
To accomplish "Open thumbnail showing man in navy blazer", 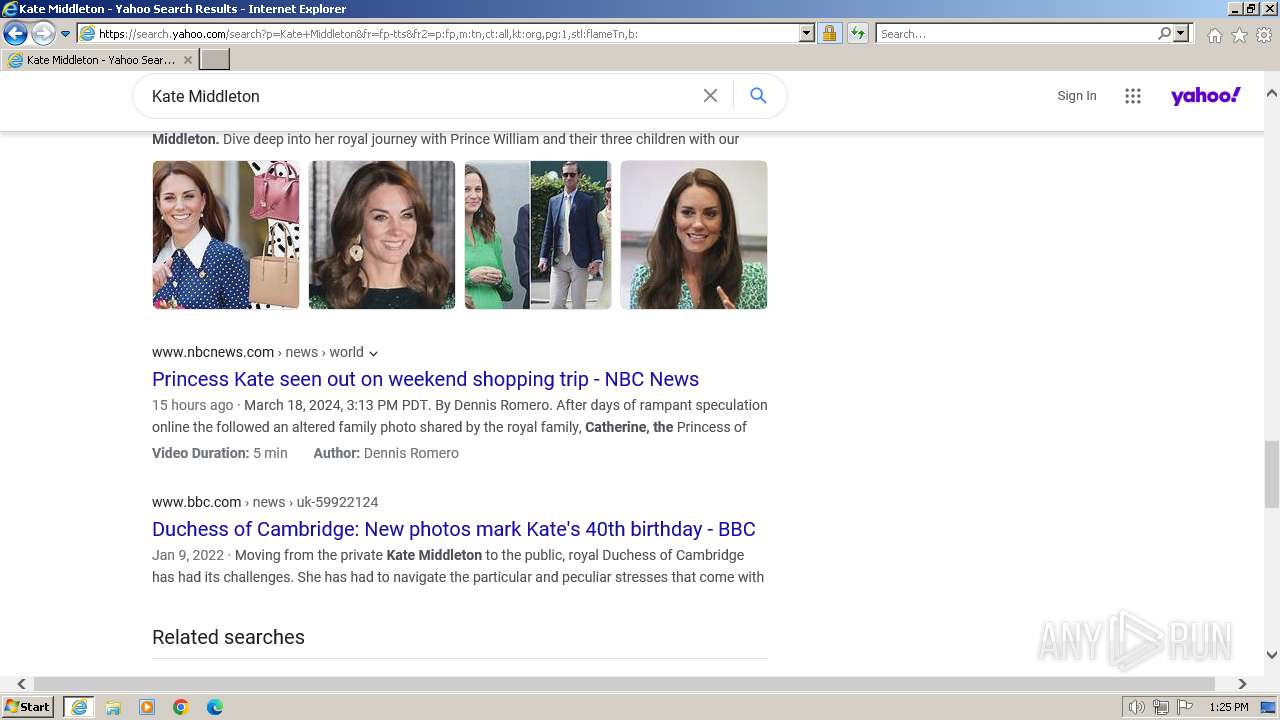I will (x=538, y=235).
